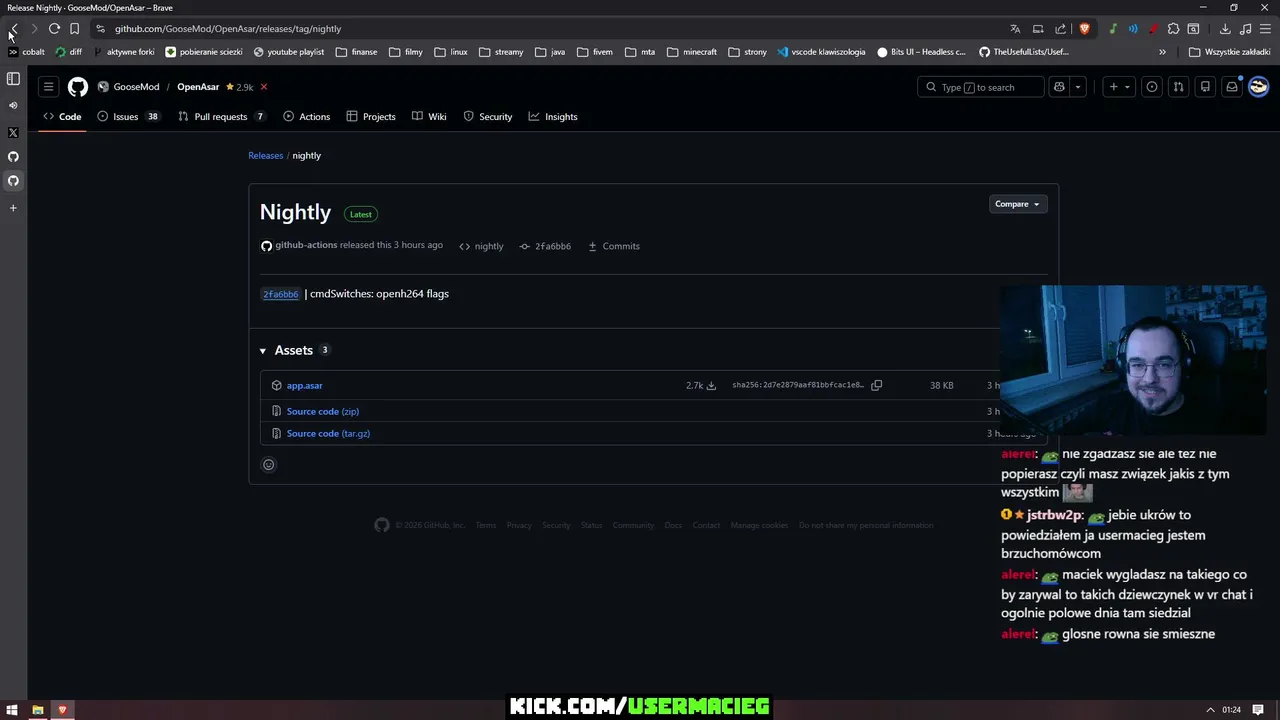Go to the GitHub homepage via Octocat logo
The width and height of the screenshot is (1280, 720).
point(78,87)
